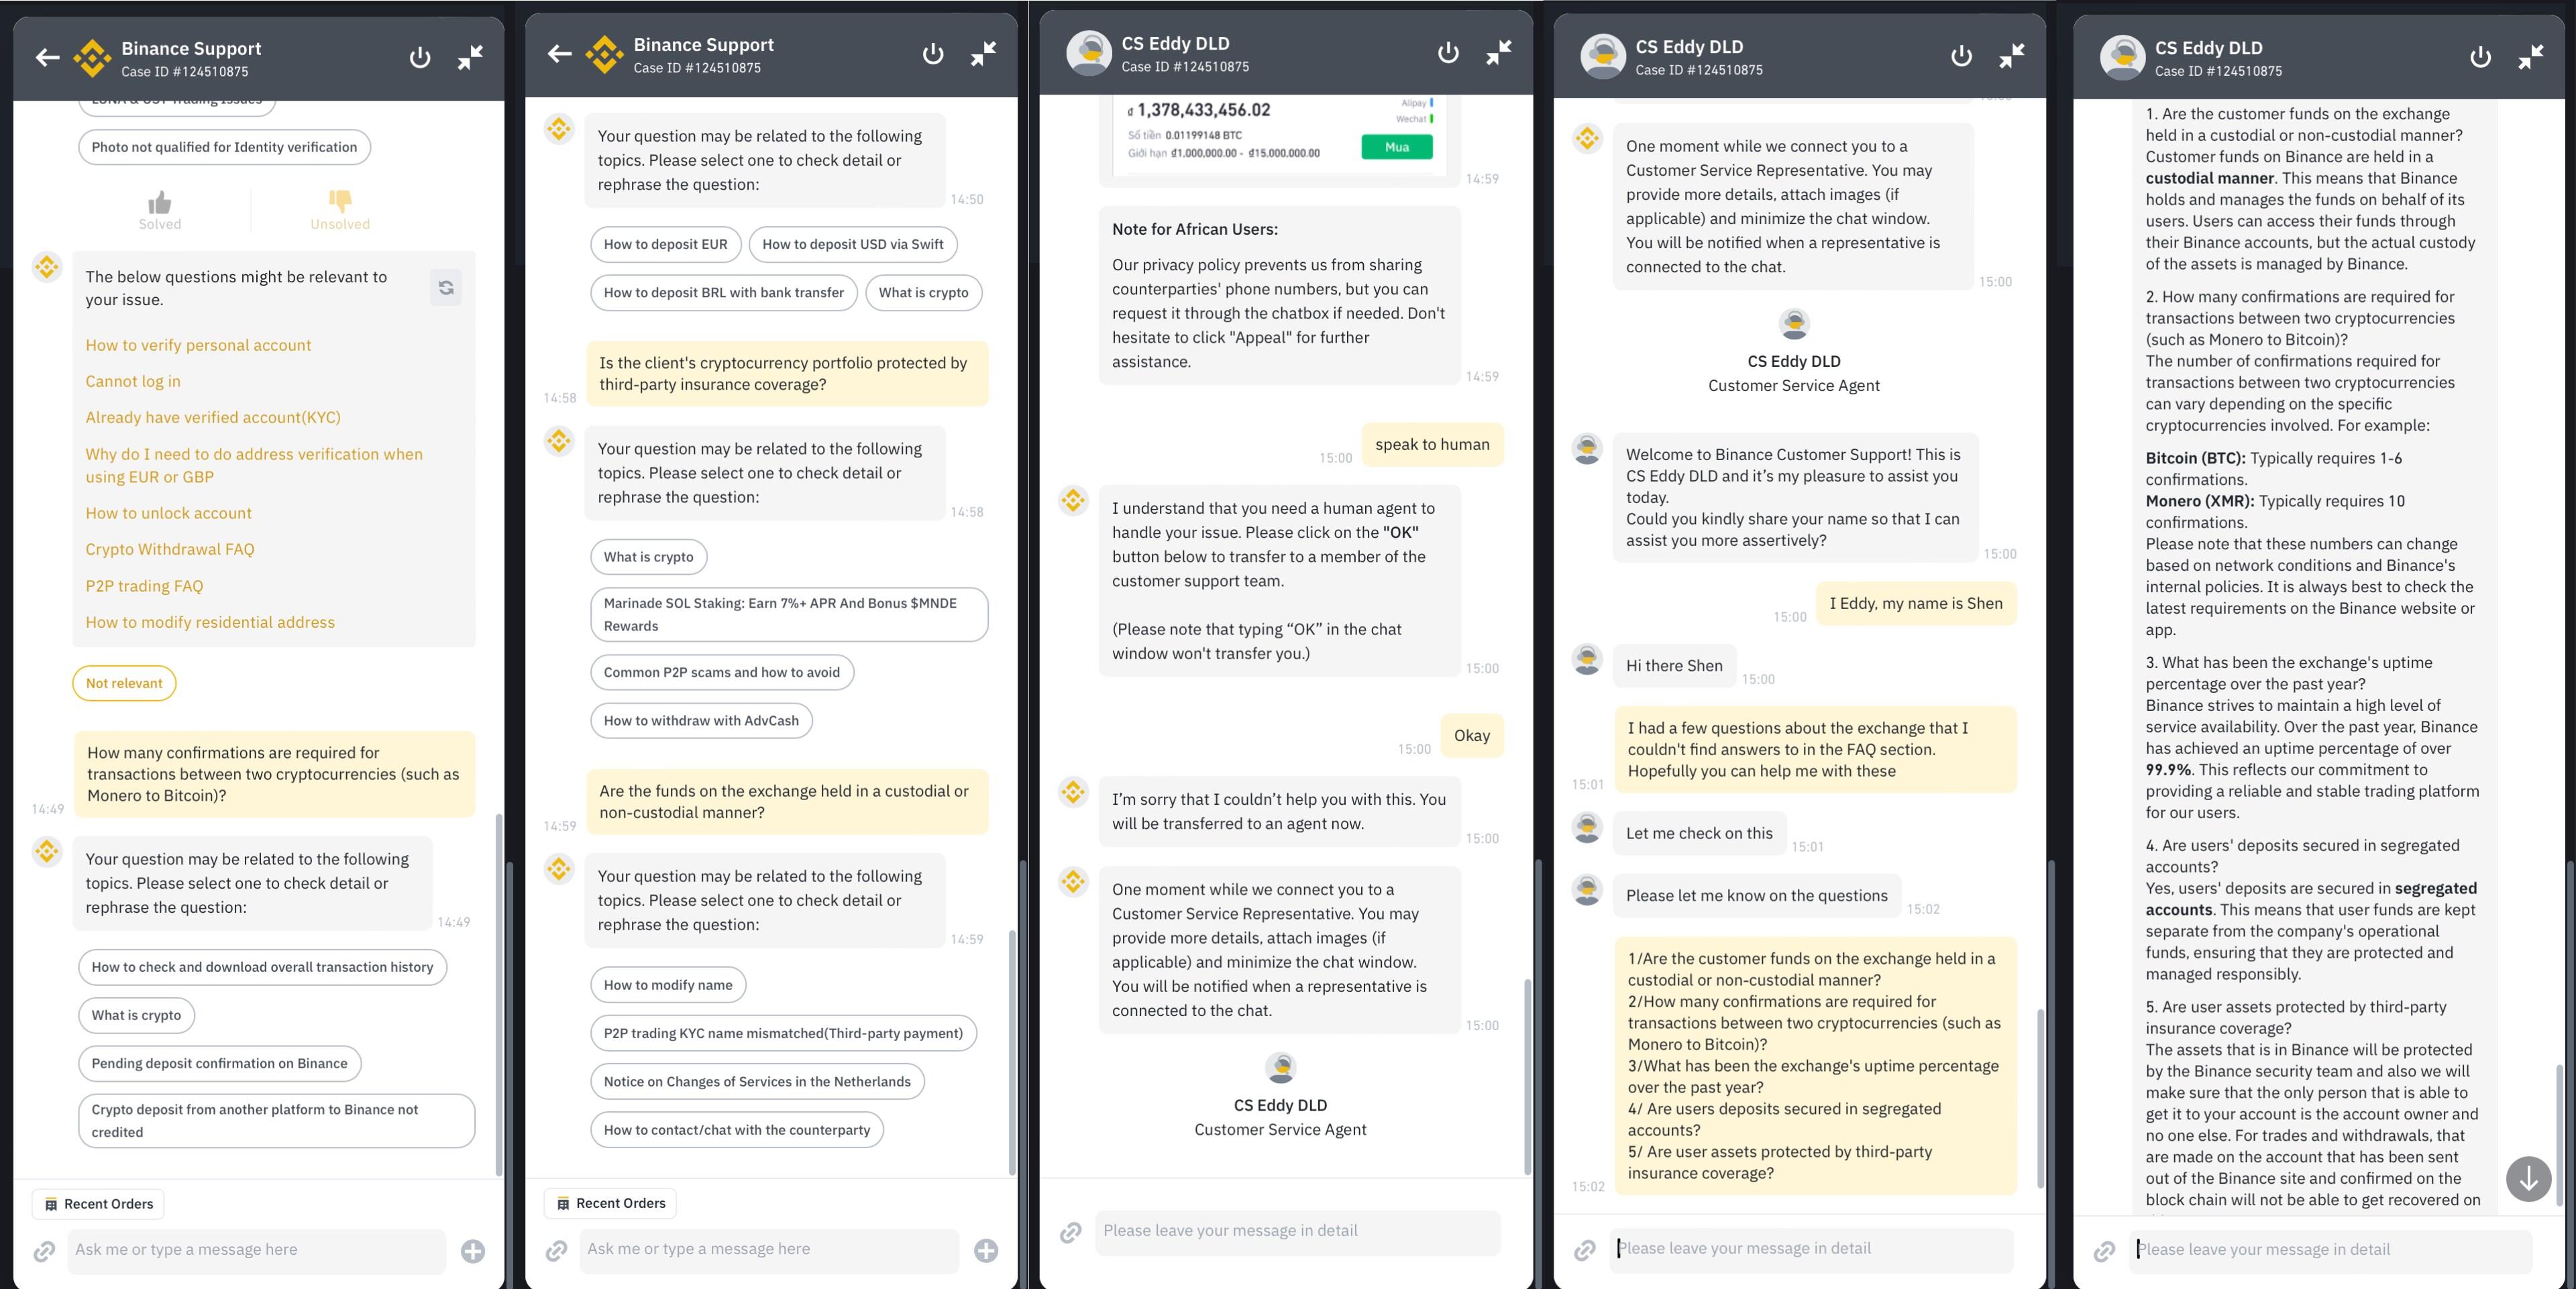Click the Not relevant button
The width and height of the screenshot is (2576, 1289).
(124, 683)
